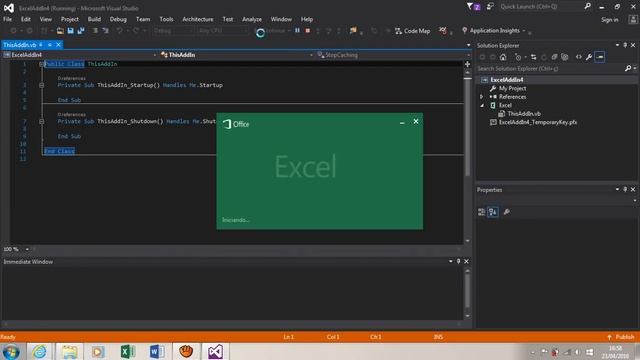This screenshot has width=640, height=360.
Task: Open the ThisAddIn class dropdown
Action: coord(236,55)
